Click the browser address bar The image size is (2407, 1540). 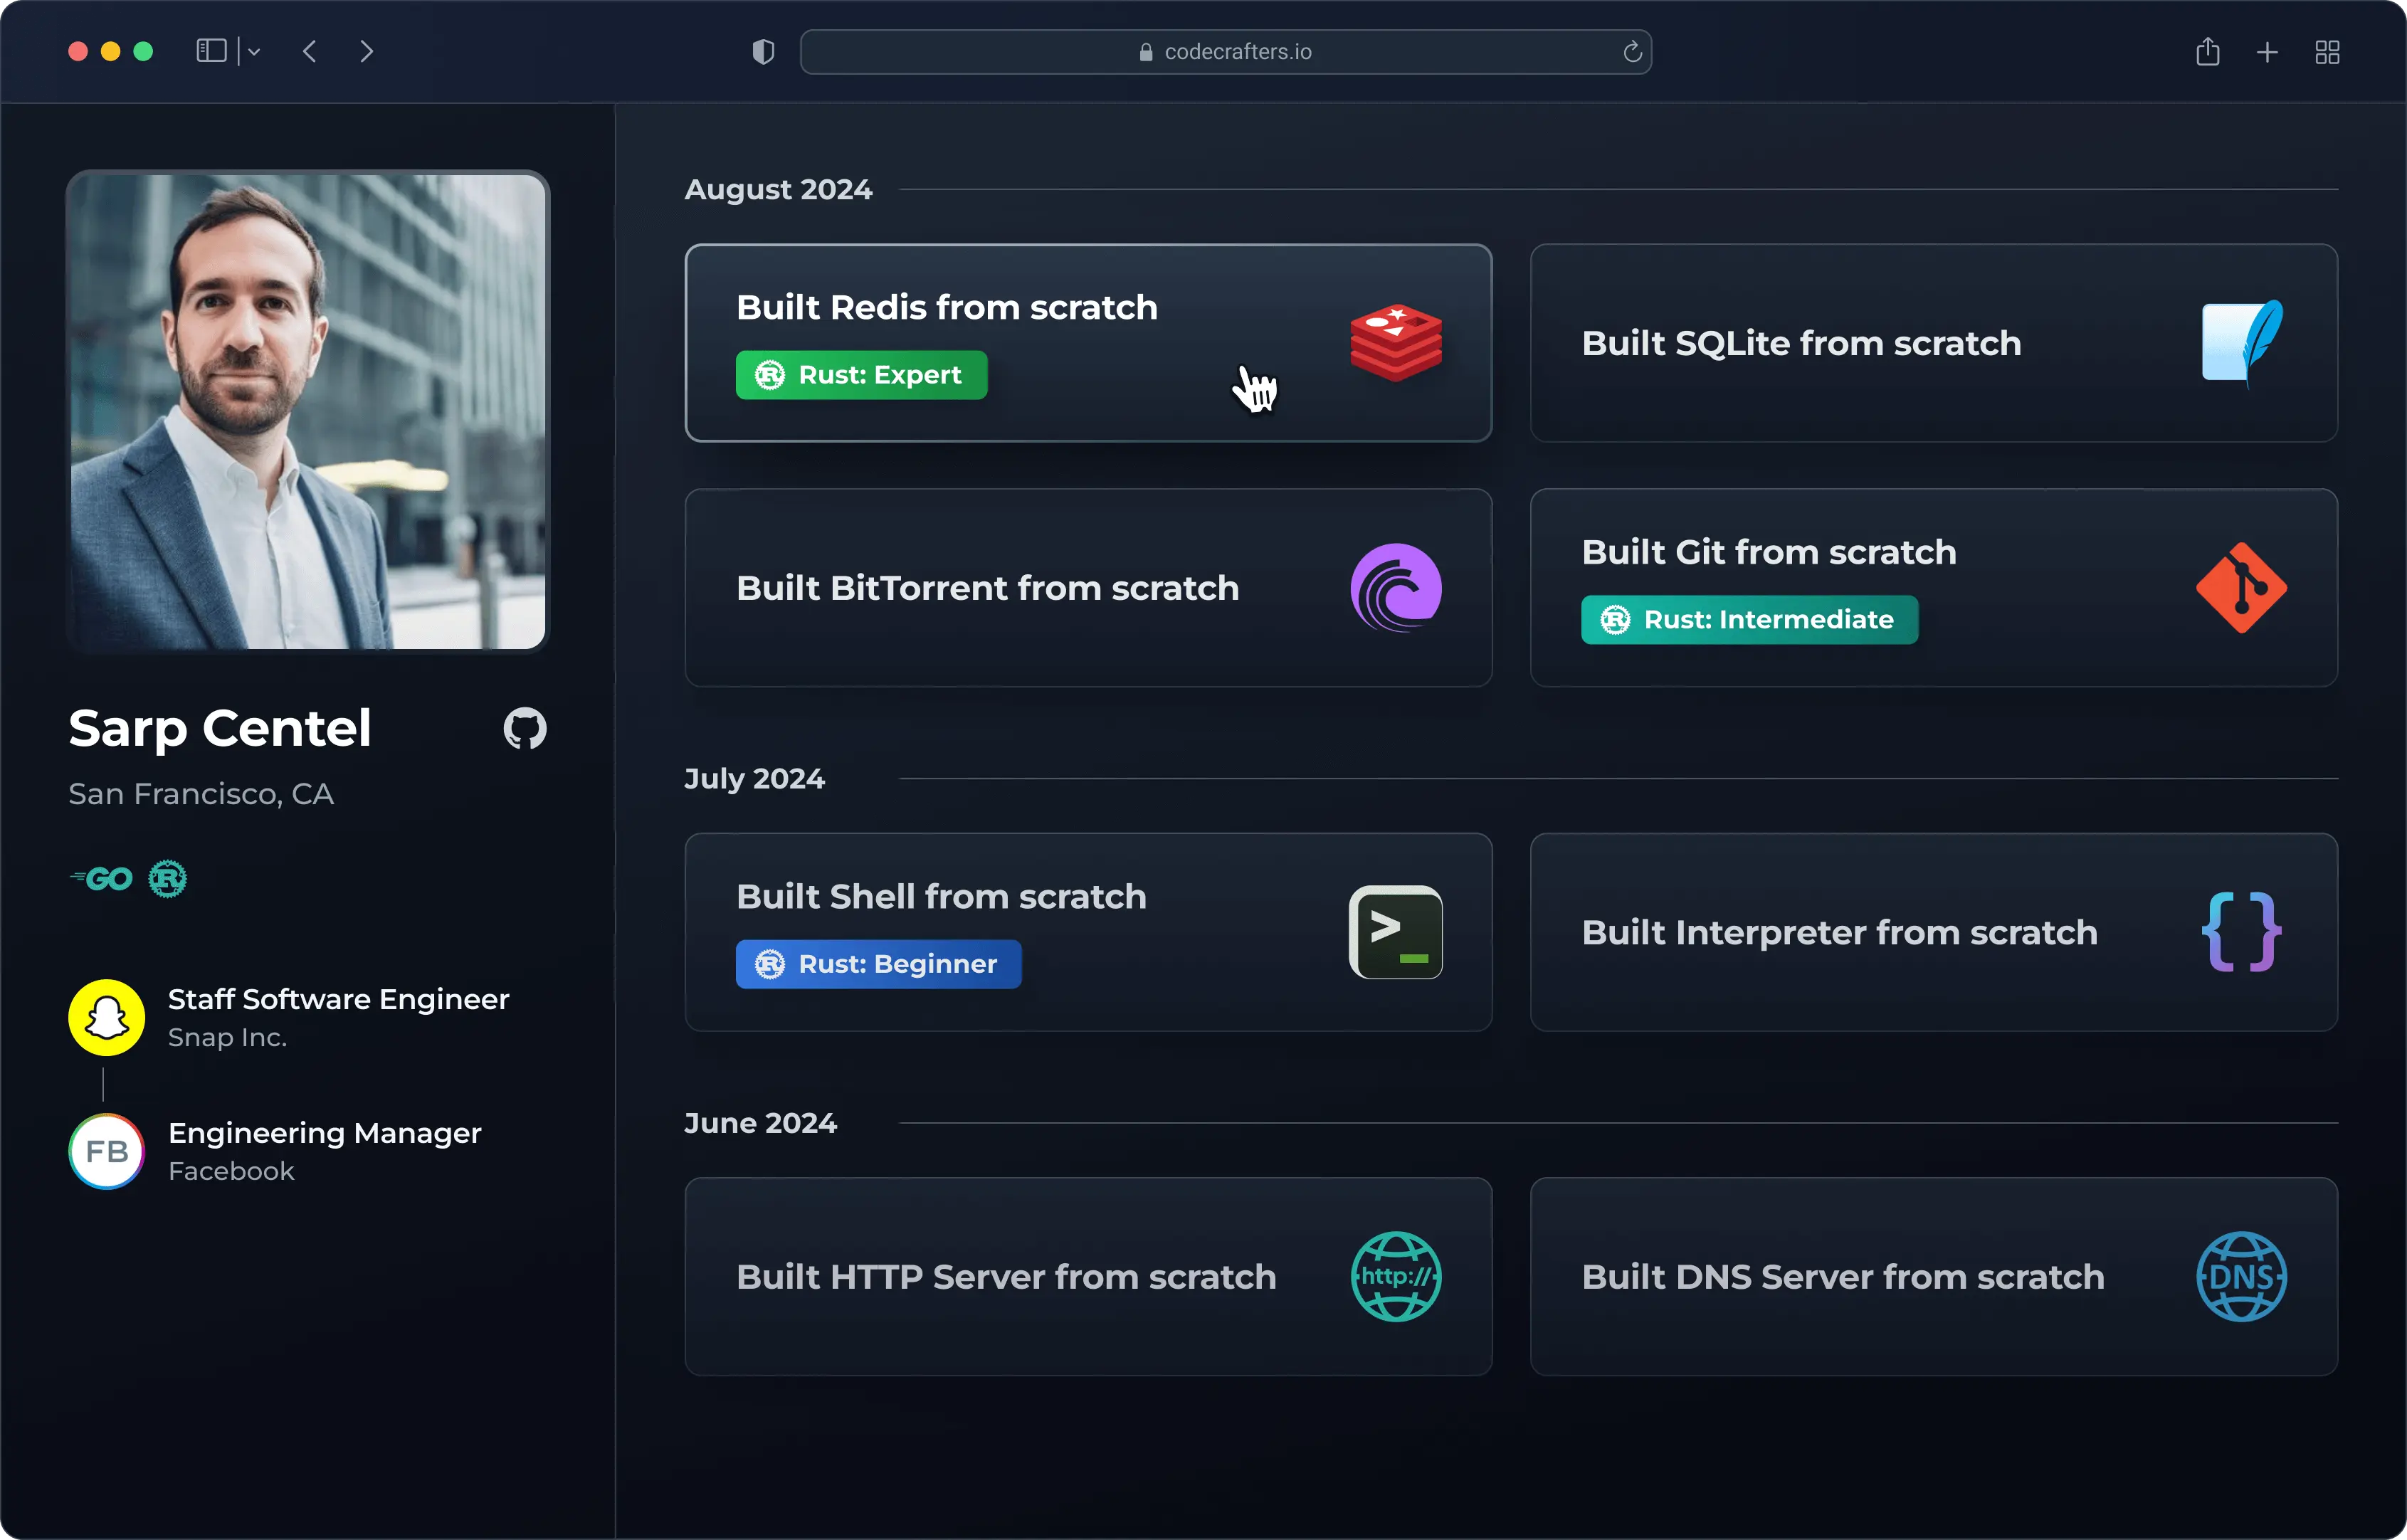tap(1225, 51)
